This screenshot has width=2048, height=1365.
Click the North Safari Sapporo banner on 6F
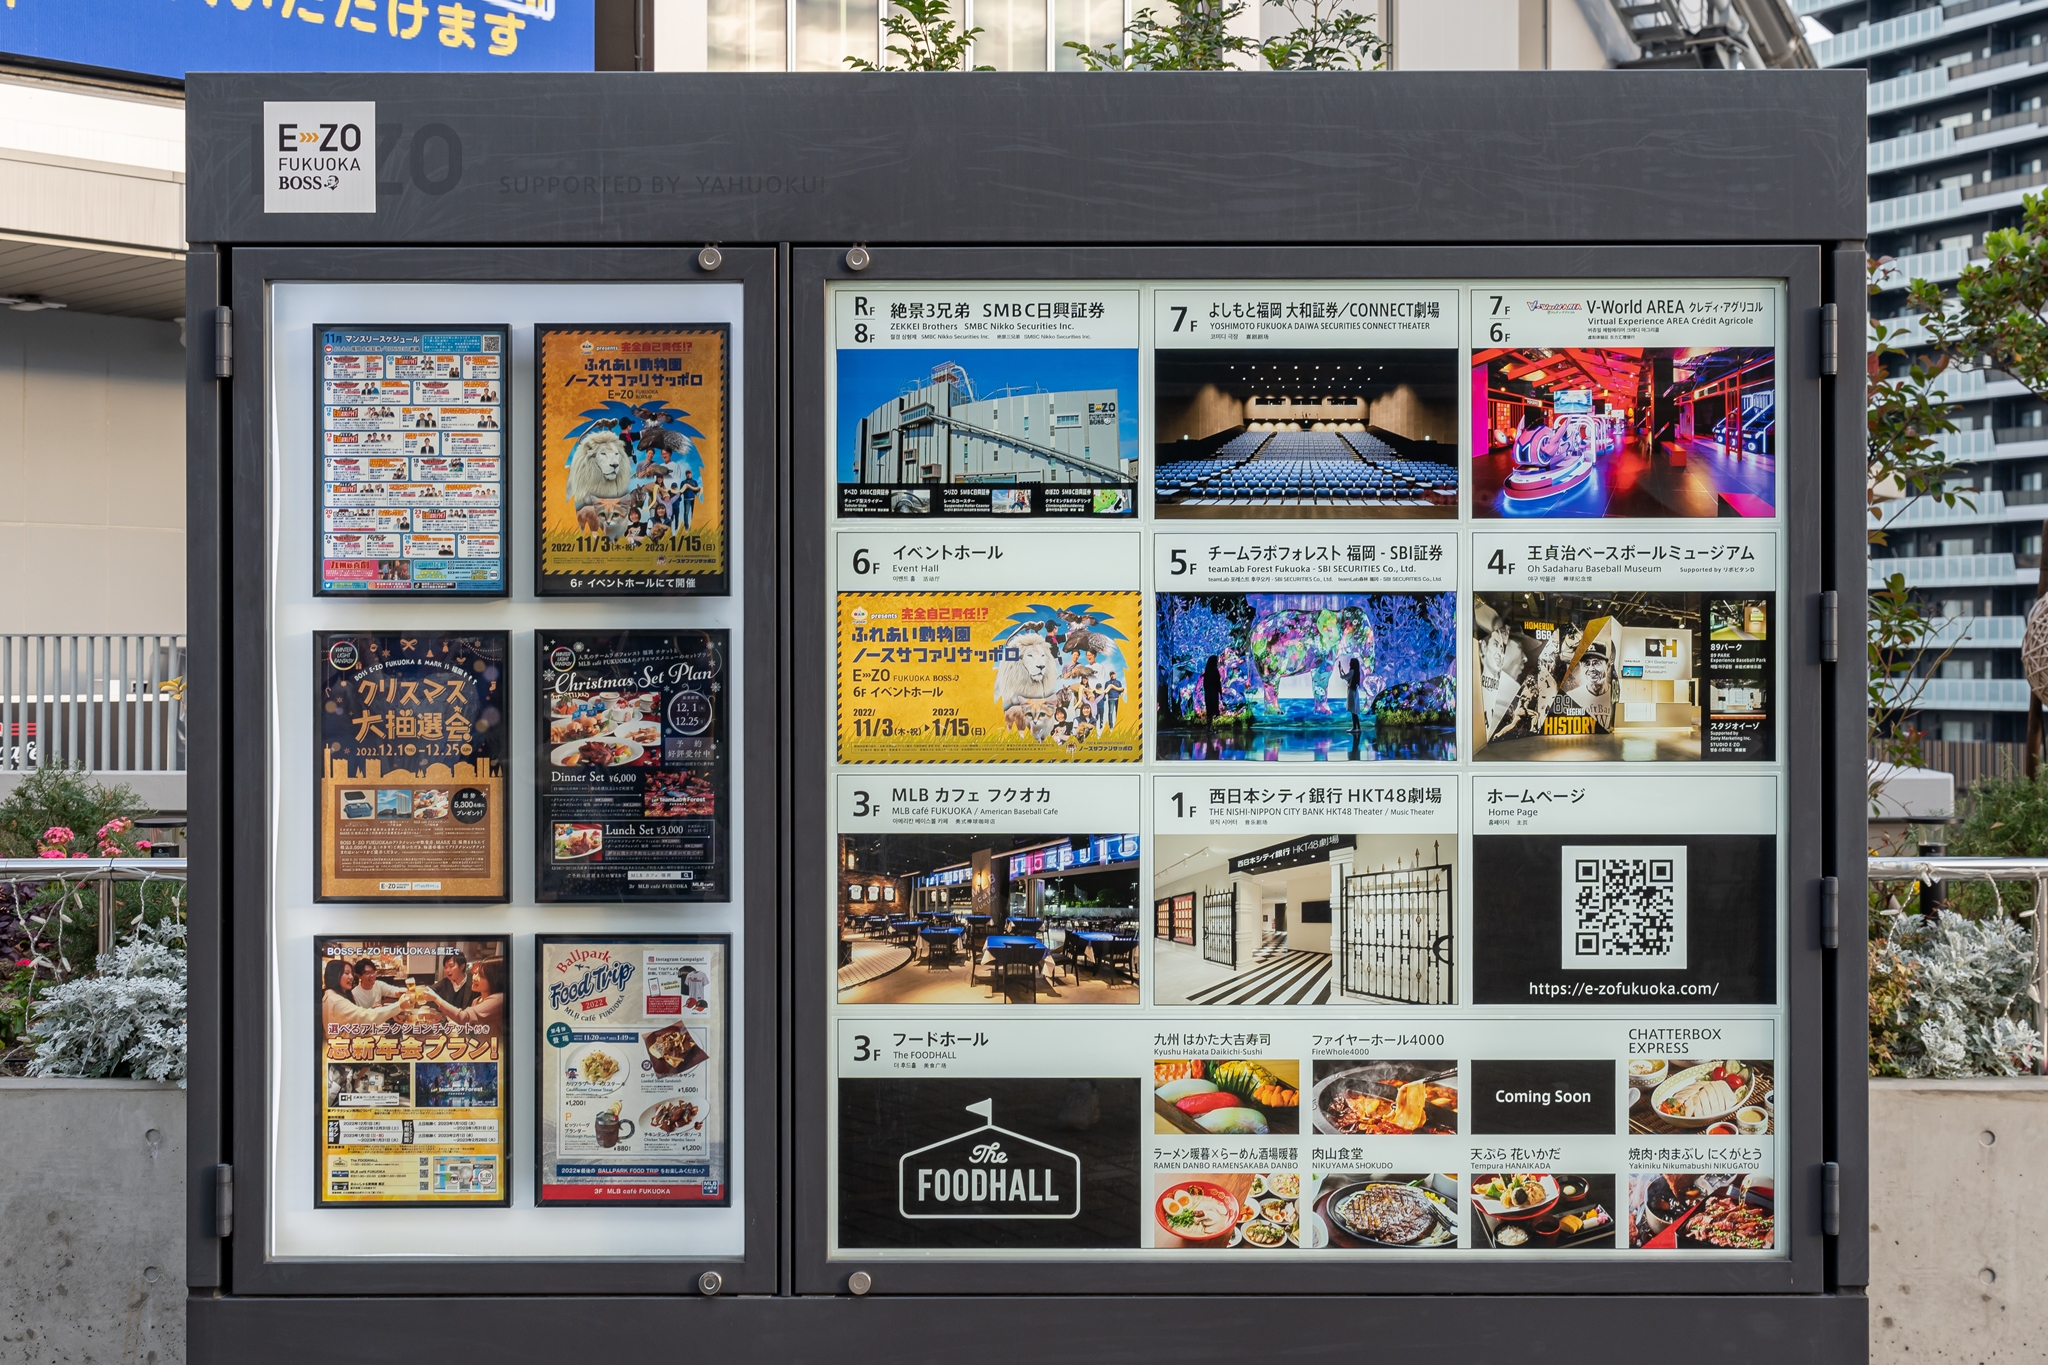click(x=988, y=676)
